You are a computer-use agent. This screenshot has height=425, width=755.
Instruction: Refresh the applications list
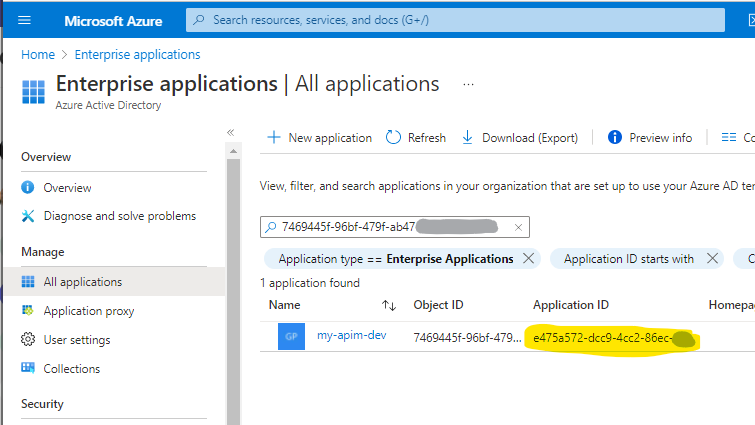(416, 138)
